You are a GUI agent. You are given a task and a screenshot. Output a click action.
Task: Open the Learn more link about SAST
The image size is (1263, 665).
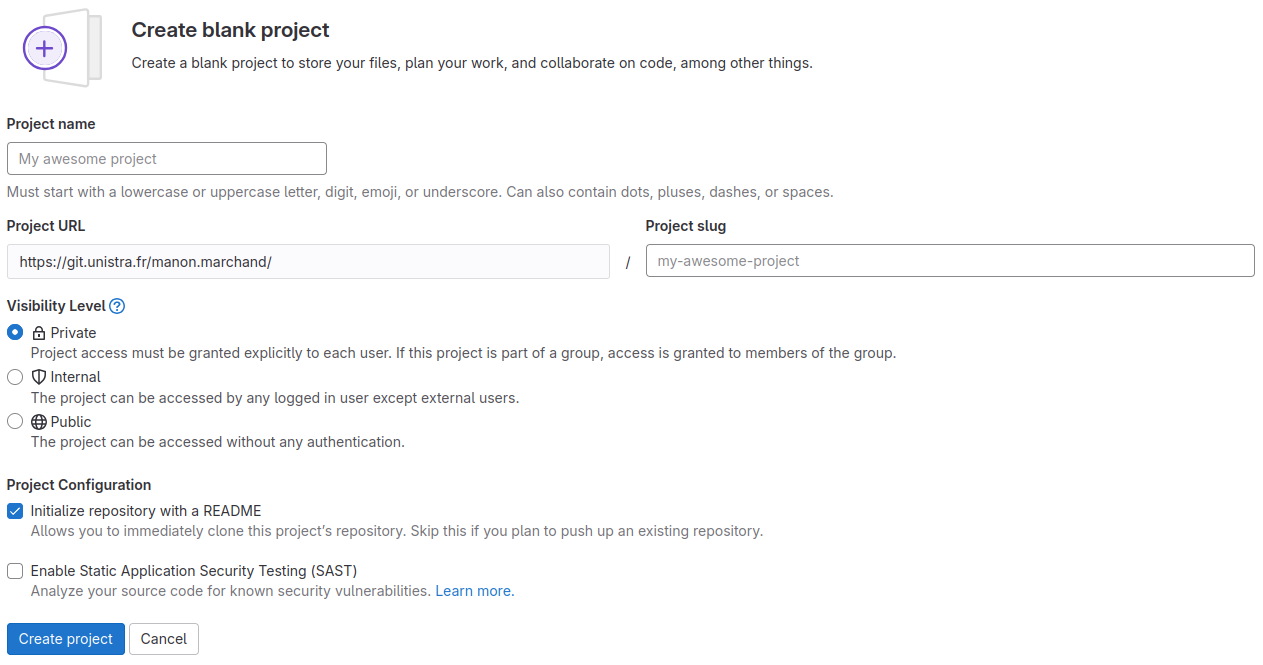473,591
